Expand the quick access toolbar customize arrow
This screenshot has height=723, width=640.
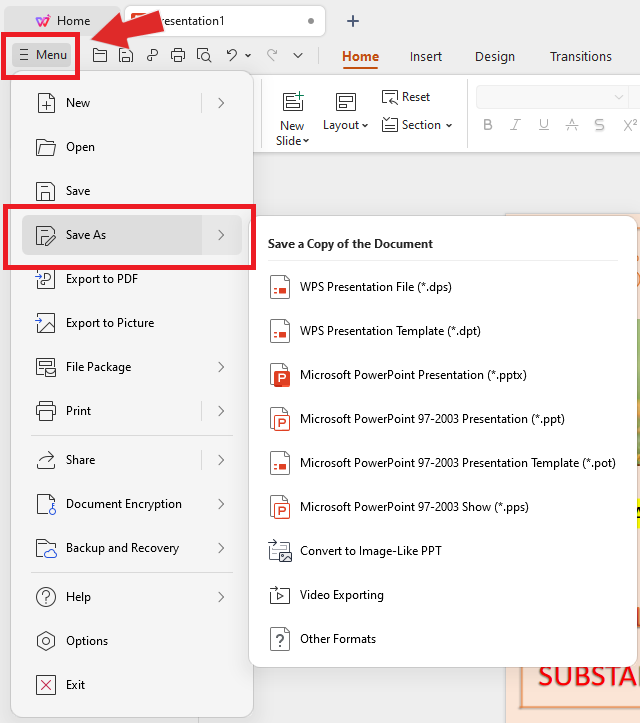[x=298, y=56]
